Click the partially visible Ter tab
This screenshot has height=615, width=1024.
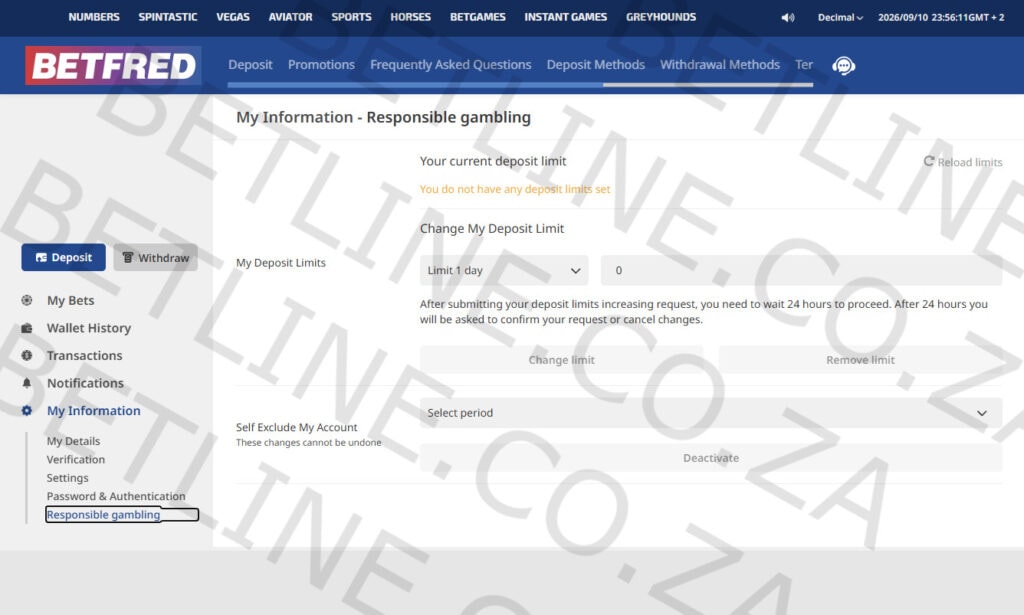(804, 65)
